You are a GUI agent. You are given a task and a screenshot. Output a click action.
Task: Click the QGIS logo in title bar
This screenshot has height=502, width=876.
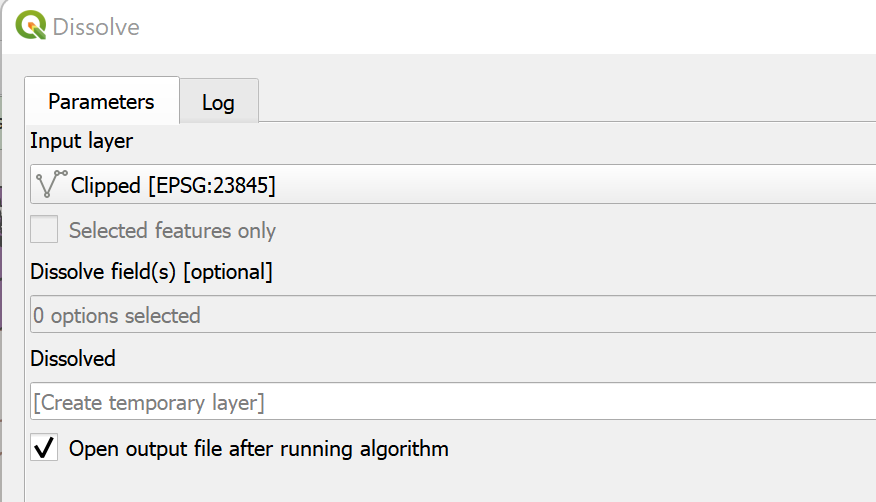pos(29,26)
